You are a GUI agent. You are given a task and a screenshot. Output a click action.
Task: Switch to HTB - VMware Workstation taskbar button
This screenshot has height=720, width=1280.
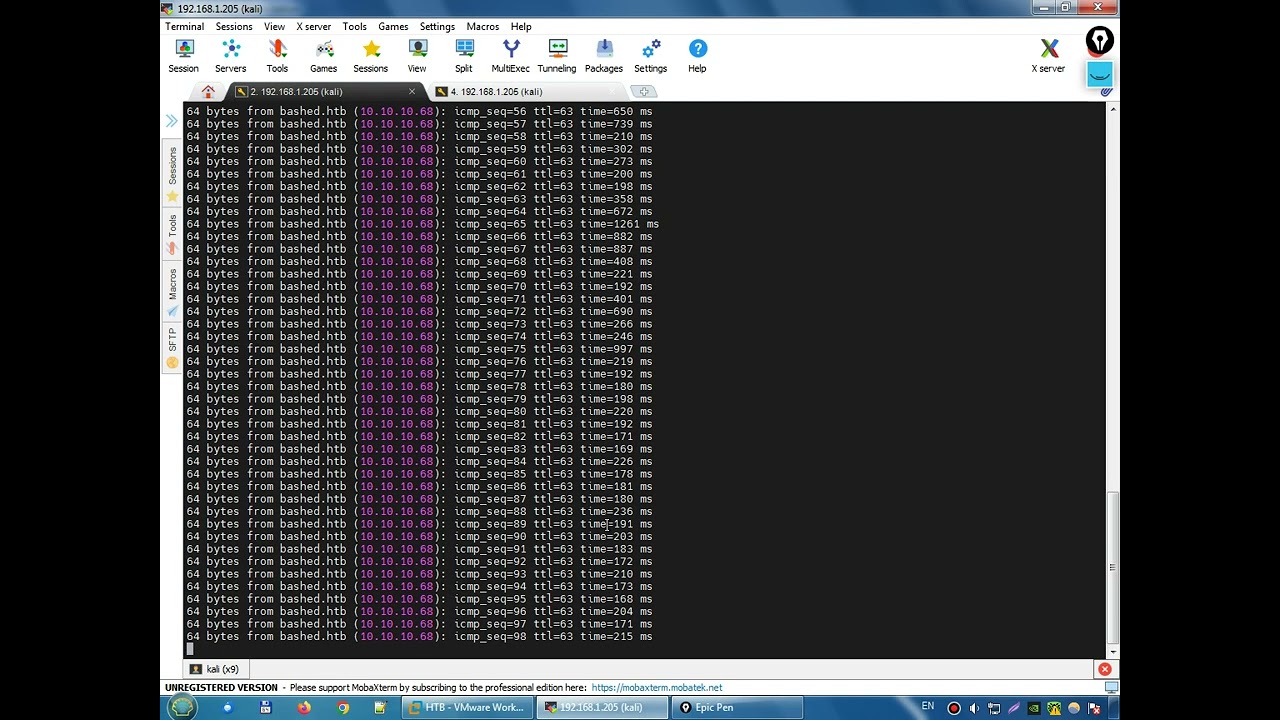pos(466,708)
